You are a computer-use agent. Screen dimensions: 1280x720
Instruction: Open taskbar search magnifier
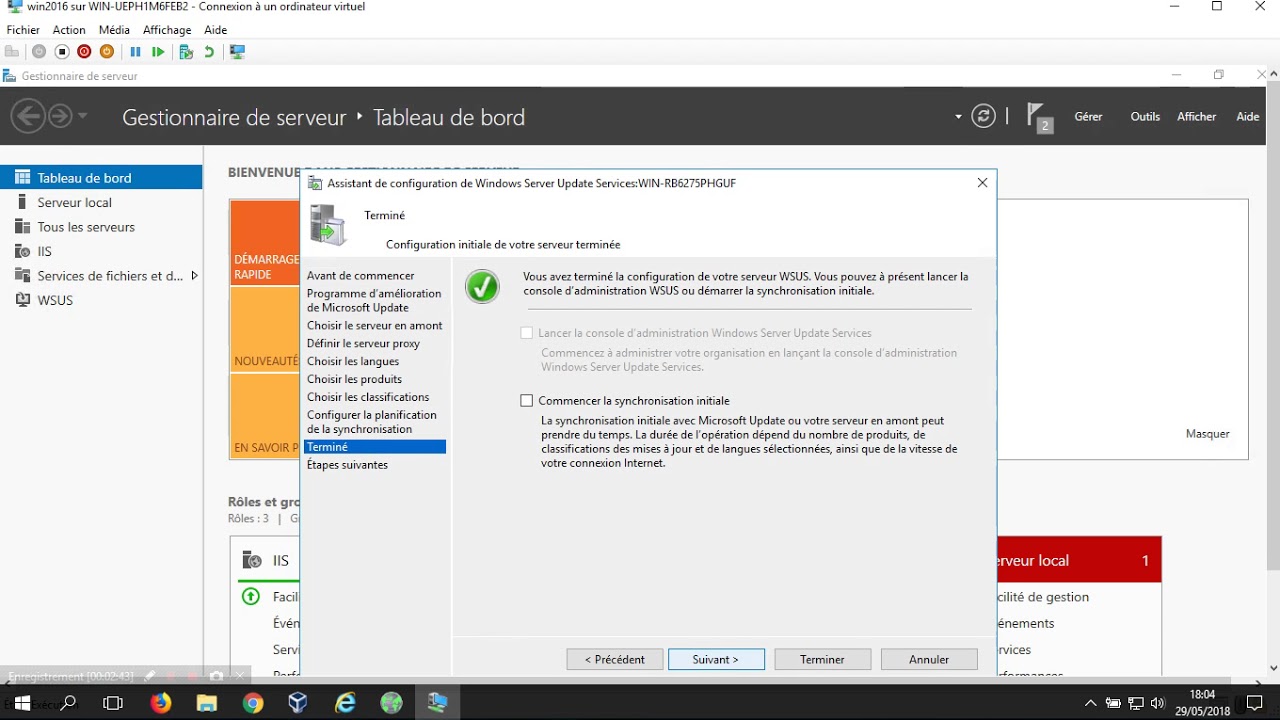69,704
